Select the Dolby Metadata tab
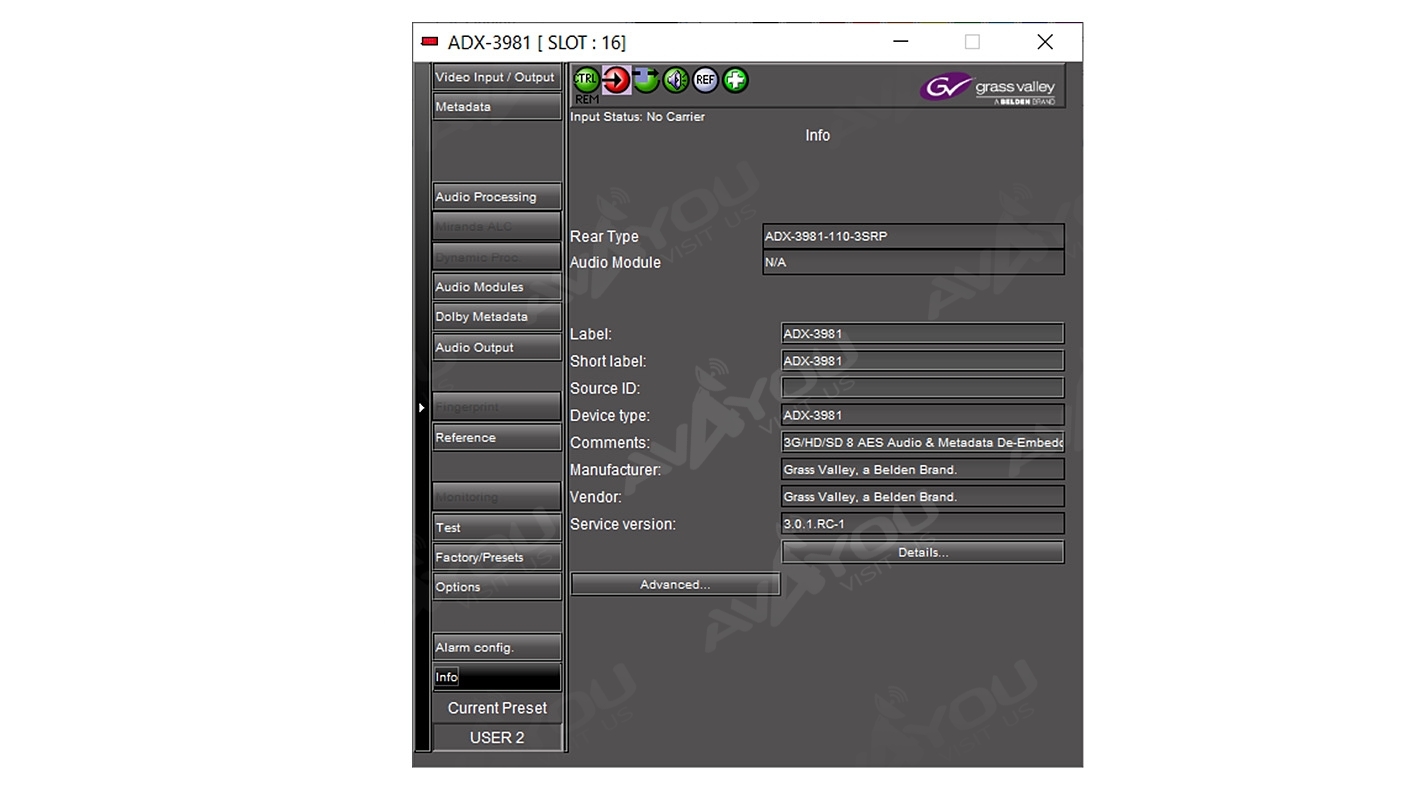 click(x=496, y=317)
